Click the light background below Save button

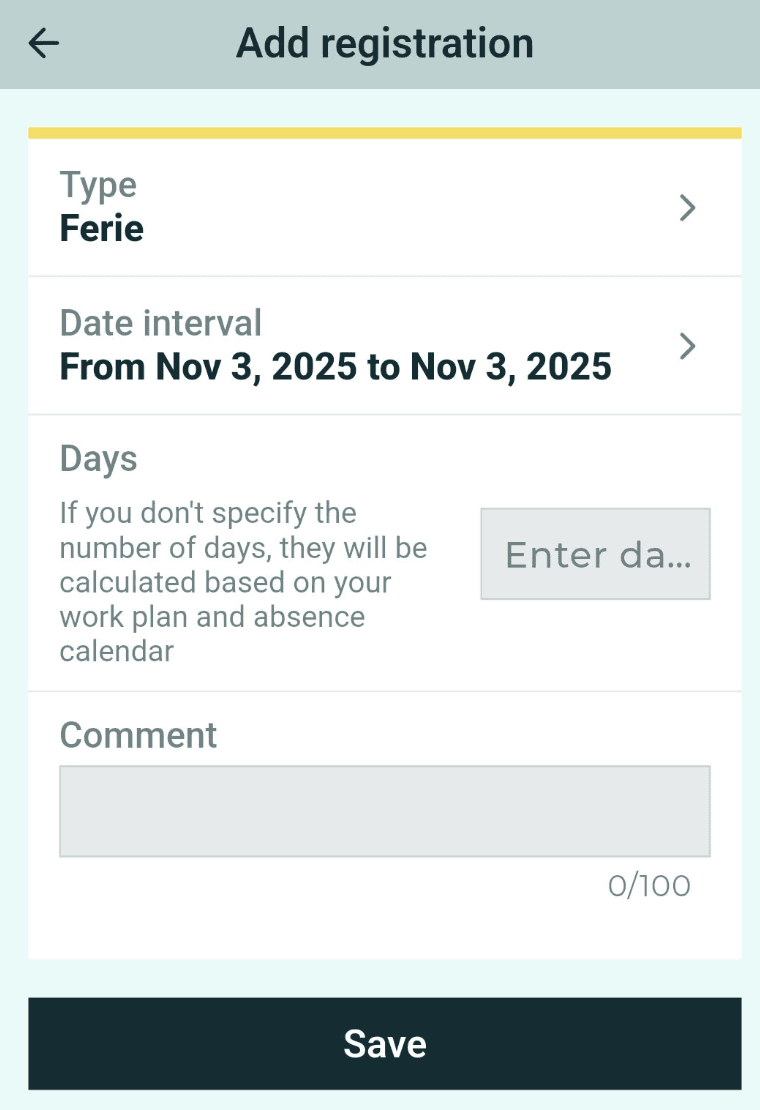coord(385,1100)
